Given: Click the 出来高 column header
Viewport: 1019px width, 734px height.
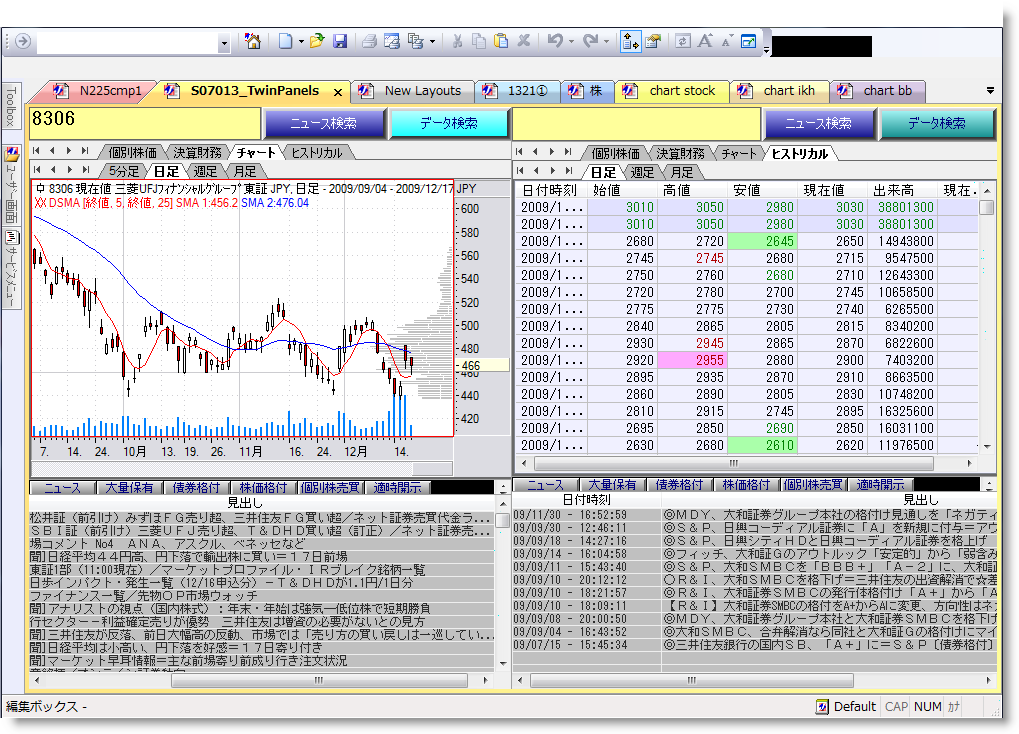Looking at the screenshot, I should tap(903, 190).
